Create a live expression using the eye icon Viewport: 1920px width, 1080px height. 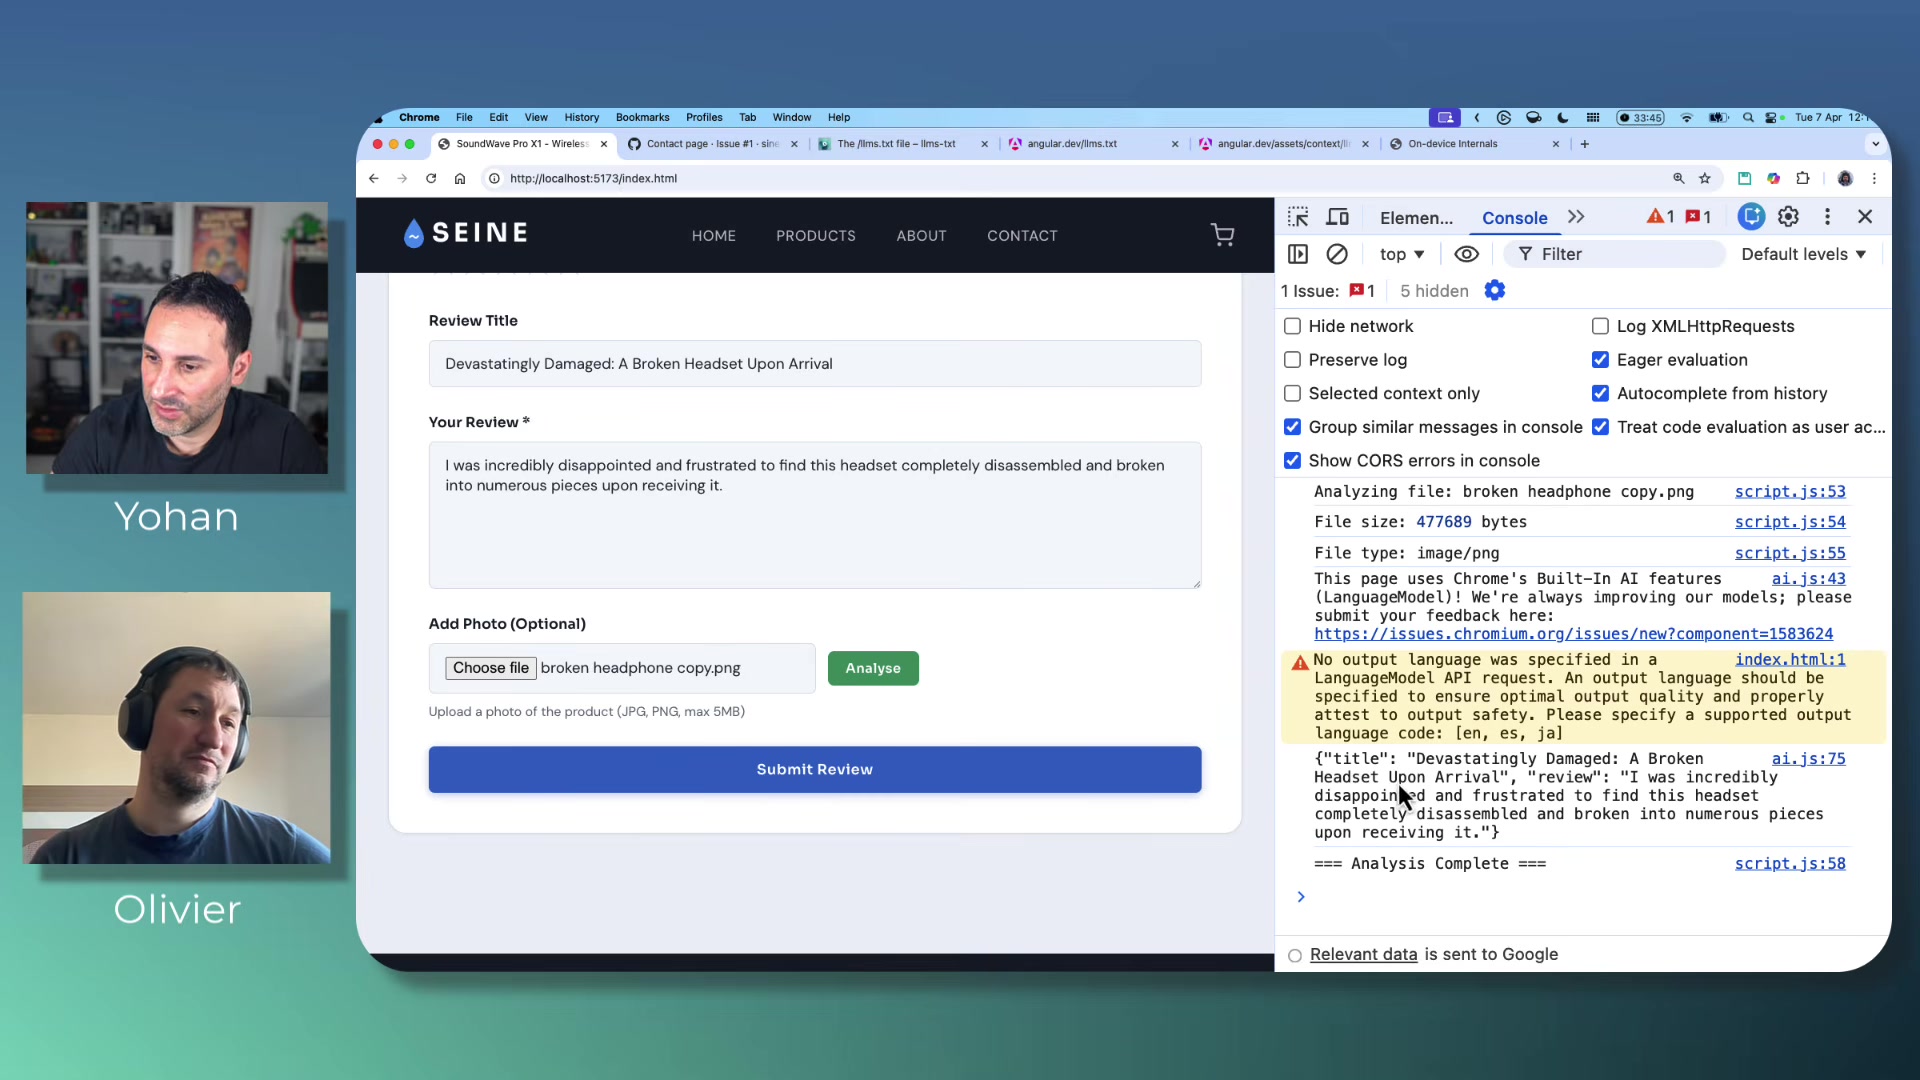1466,253
